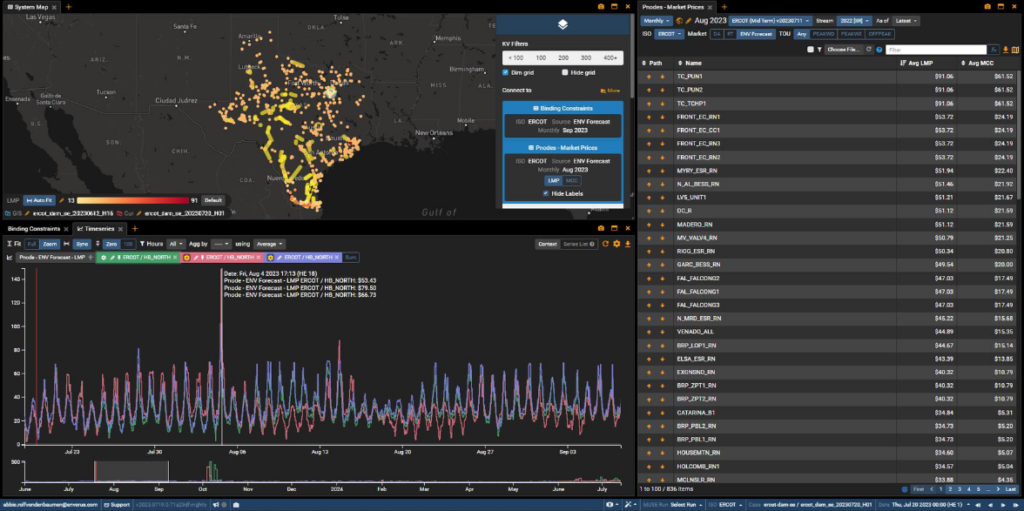The width and height of the screenshot is (1024, 511).
Task: Uncheck the Dim grid checkbox
Action: click(506, 72)
